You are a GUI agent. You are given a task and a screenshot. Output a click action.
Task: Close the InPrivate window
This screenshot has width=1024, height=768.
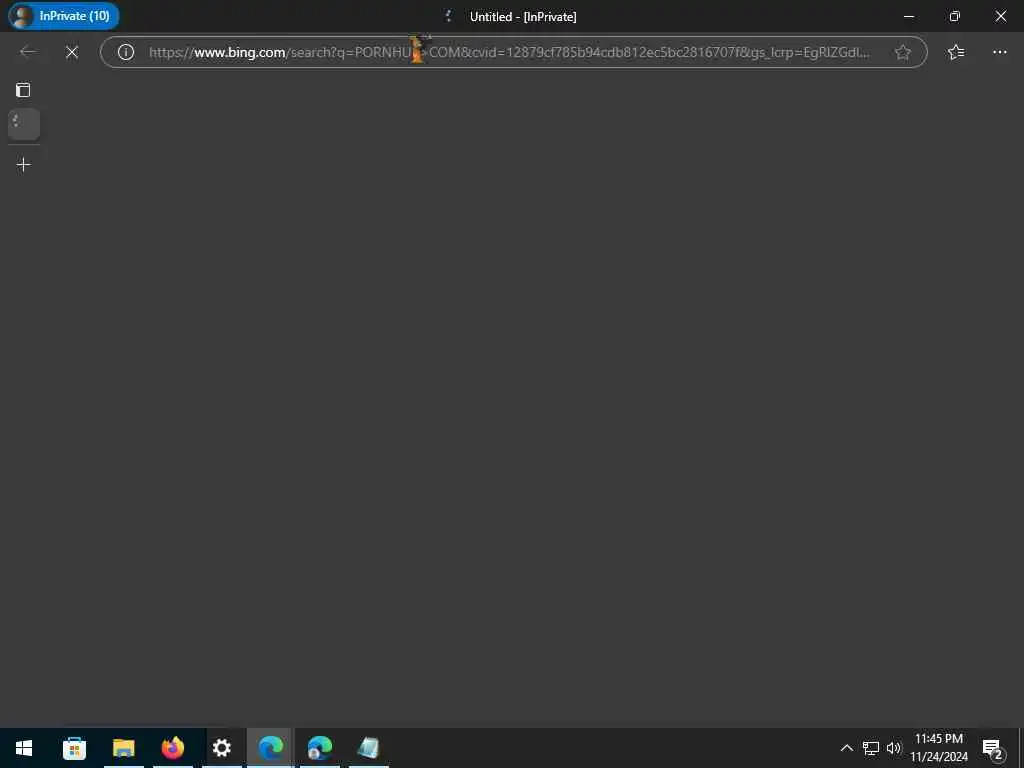tap(1000, 16)
